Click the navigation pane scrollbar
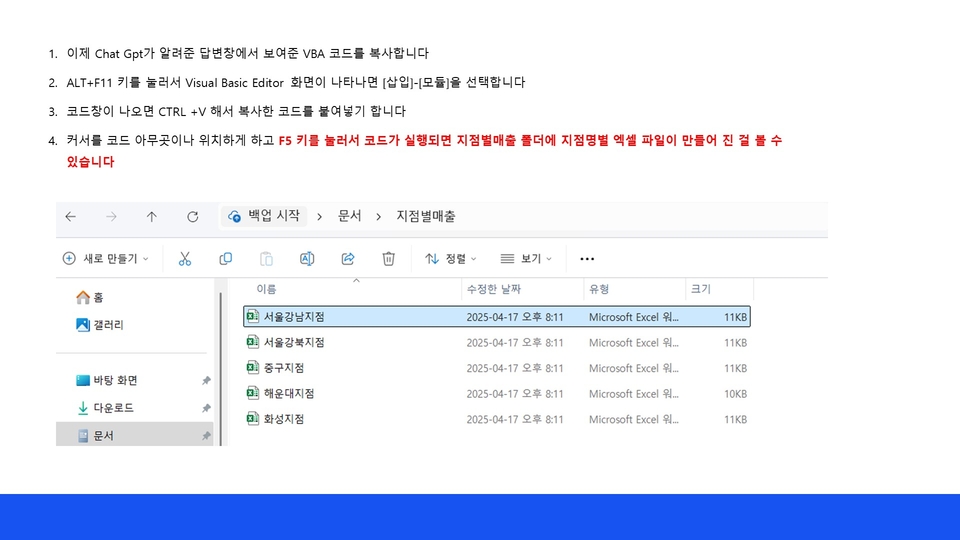Screen dimensions: 960x540 click(x=220, y=369)
